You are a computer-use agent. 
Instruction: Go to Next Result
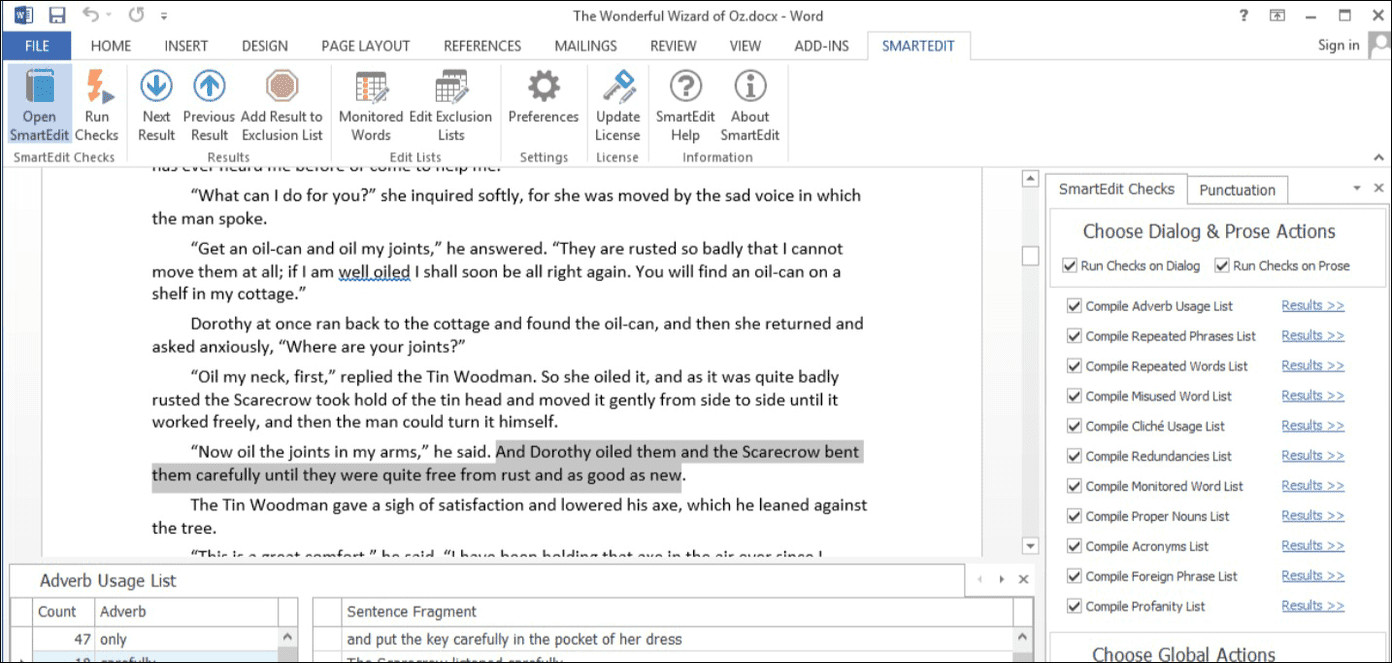pos(156,105)
